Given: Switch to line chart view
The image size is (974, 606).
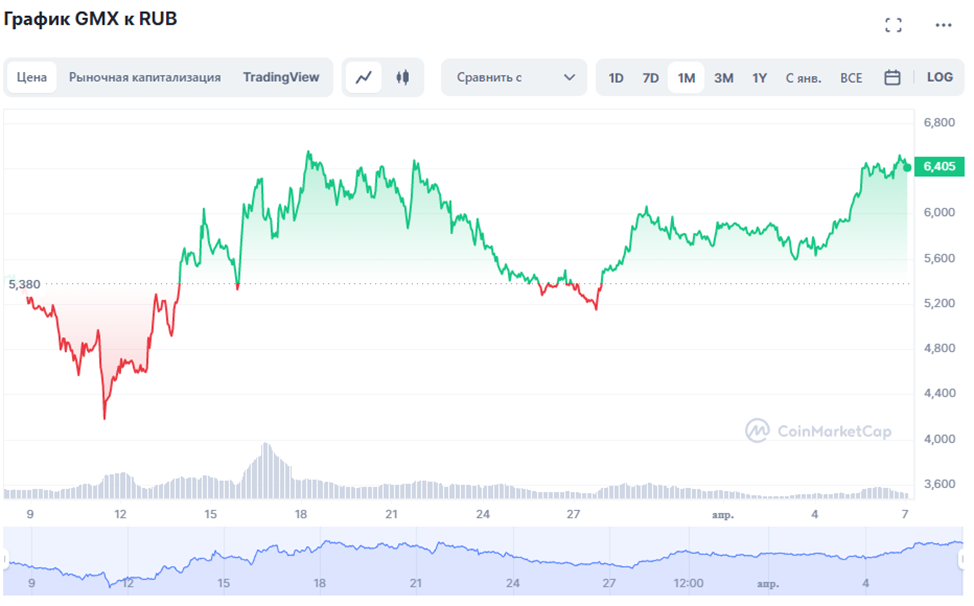Looking at the screenshot, I should [x=363, y=78].
